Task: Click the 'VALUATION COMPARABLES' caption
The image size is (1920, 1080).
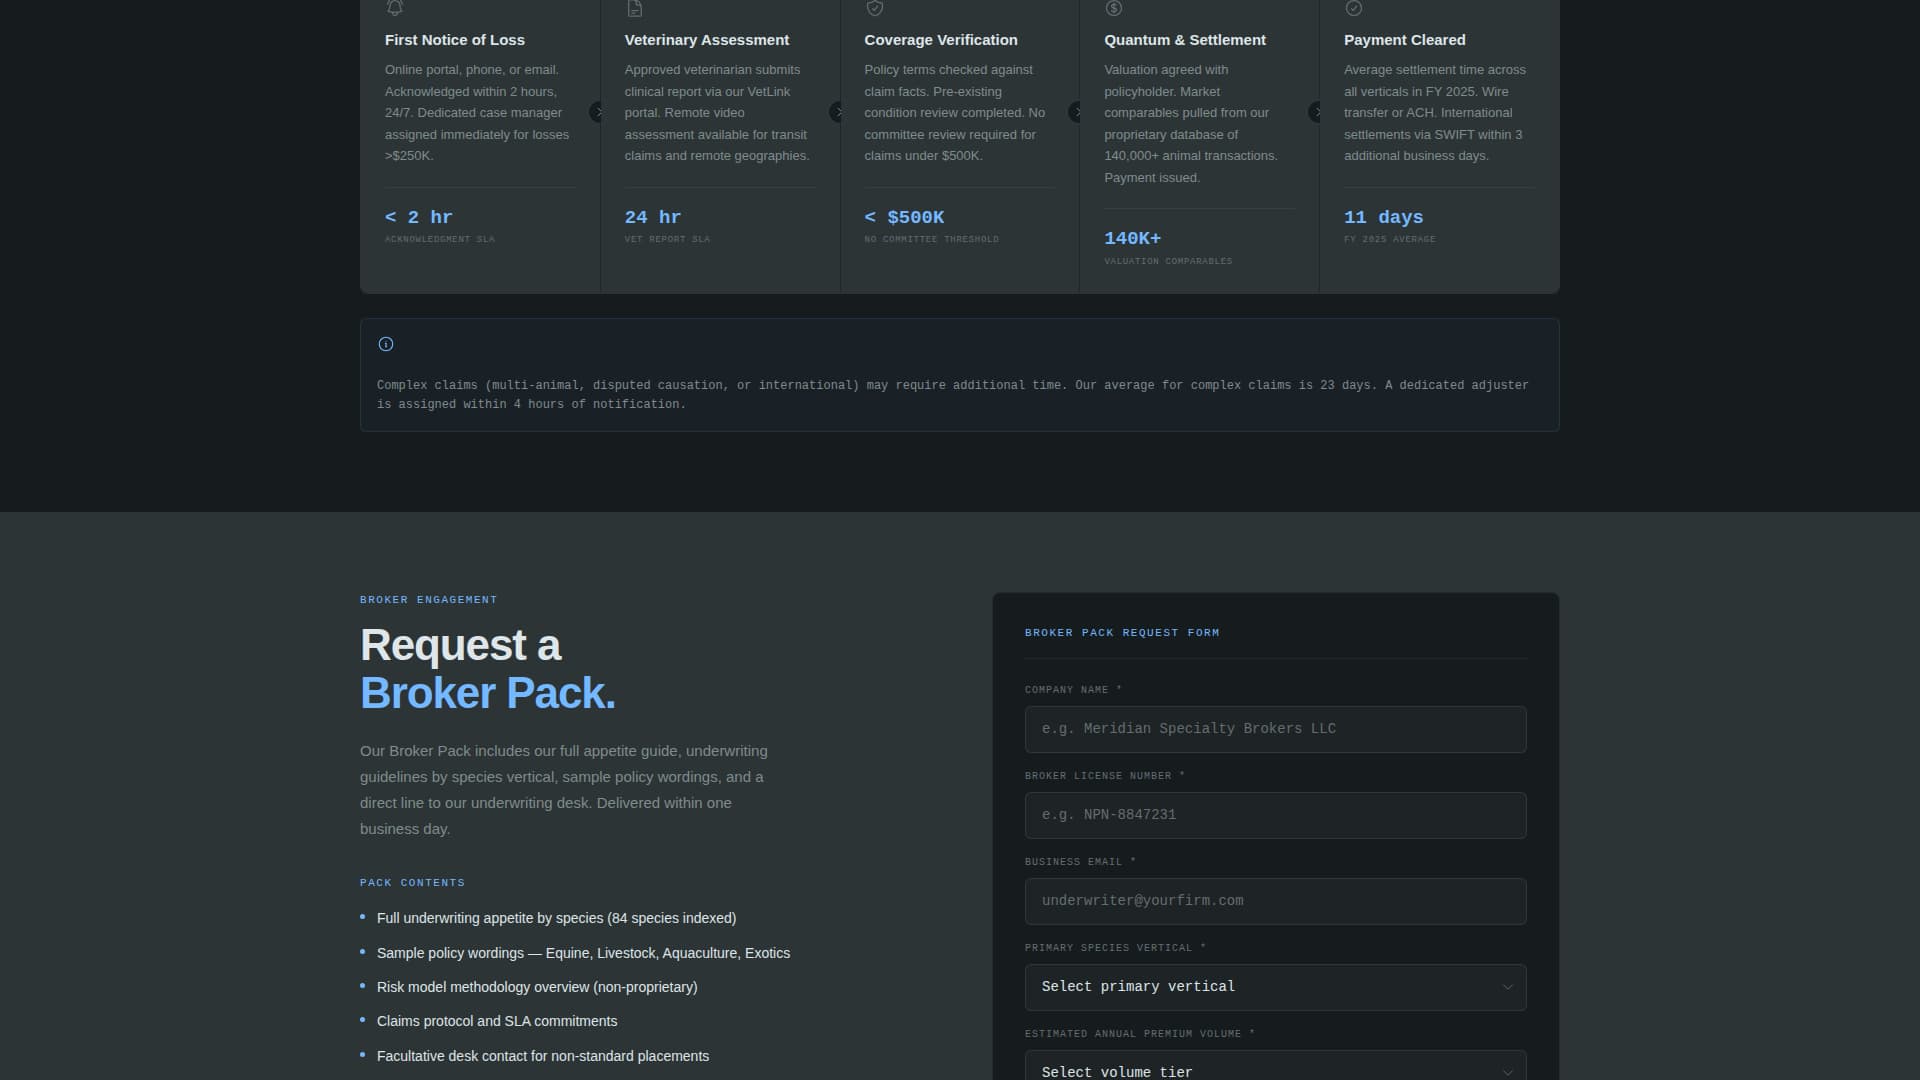Action: tap(1168, 261)
